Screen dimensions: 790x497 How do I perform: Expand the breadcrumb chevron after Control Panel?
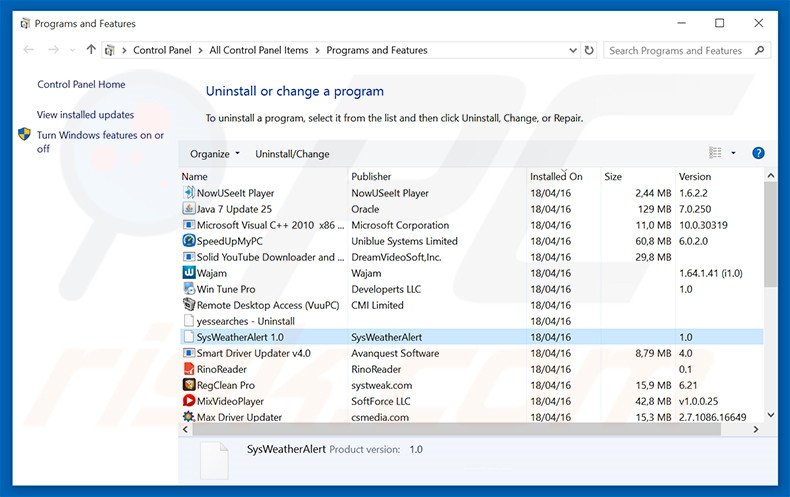[x=201, y=50]
